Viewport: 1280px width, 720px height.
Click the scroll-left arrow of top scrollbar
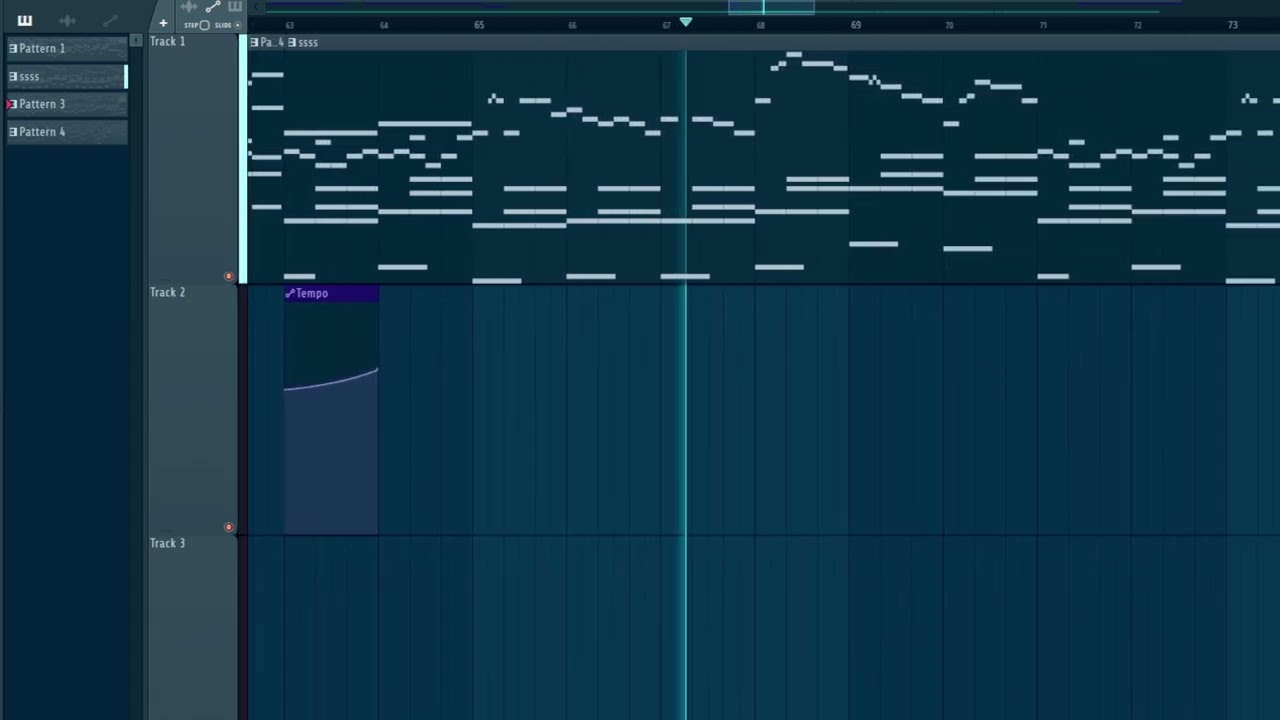[x=254, y=7]
